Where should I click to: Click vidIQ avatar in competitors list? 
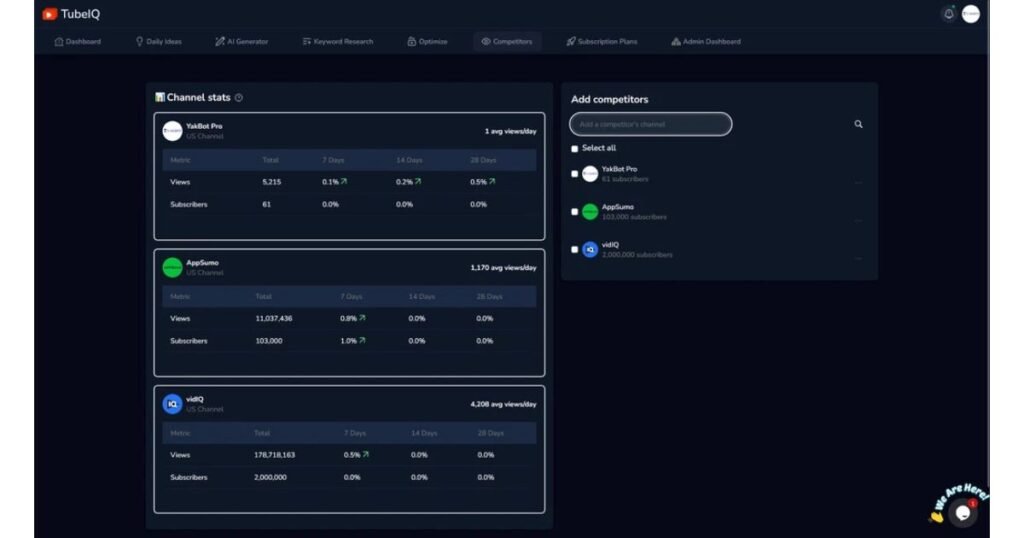[x=590, y=249]
